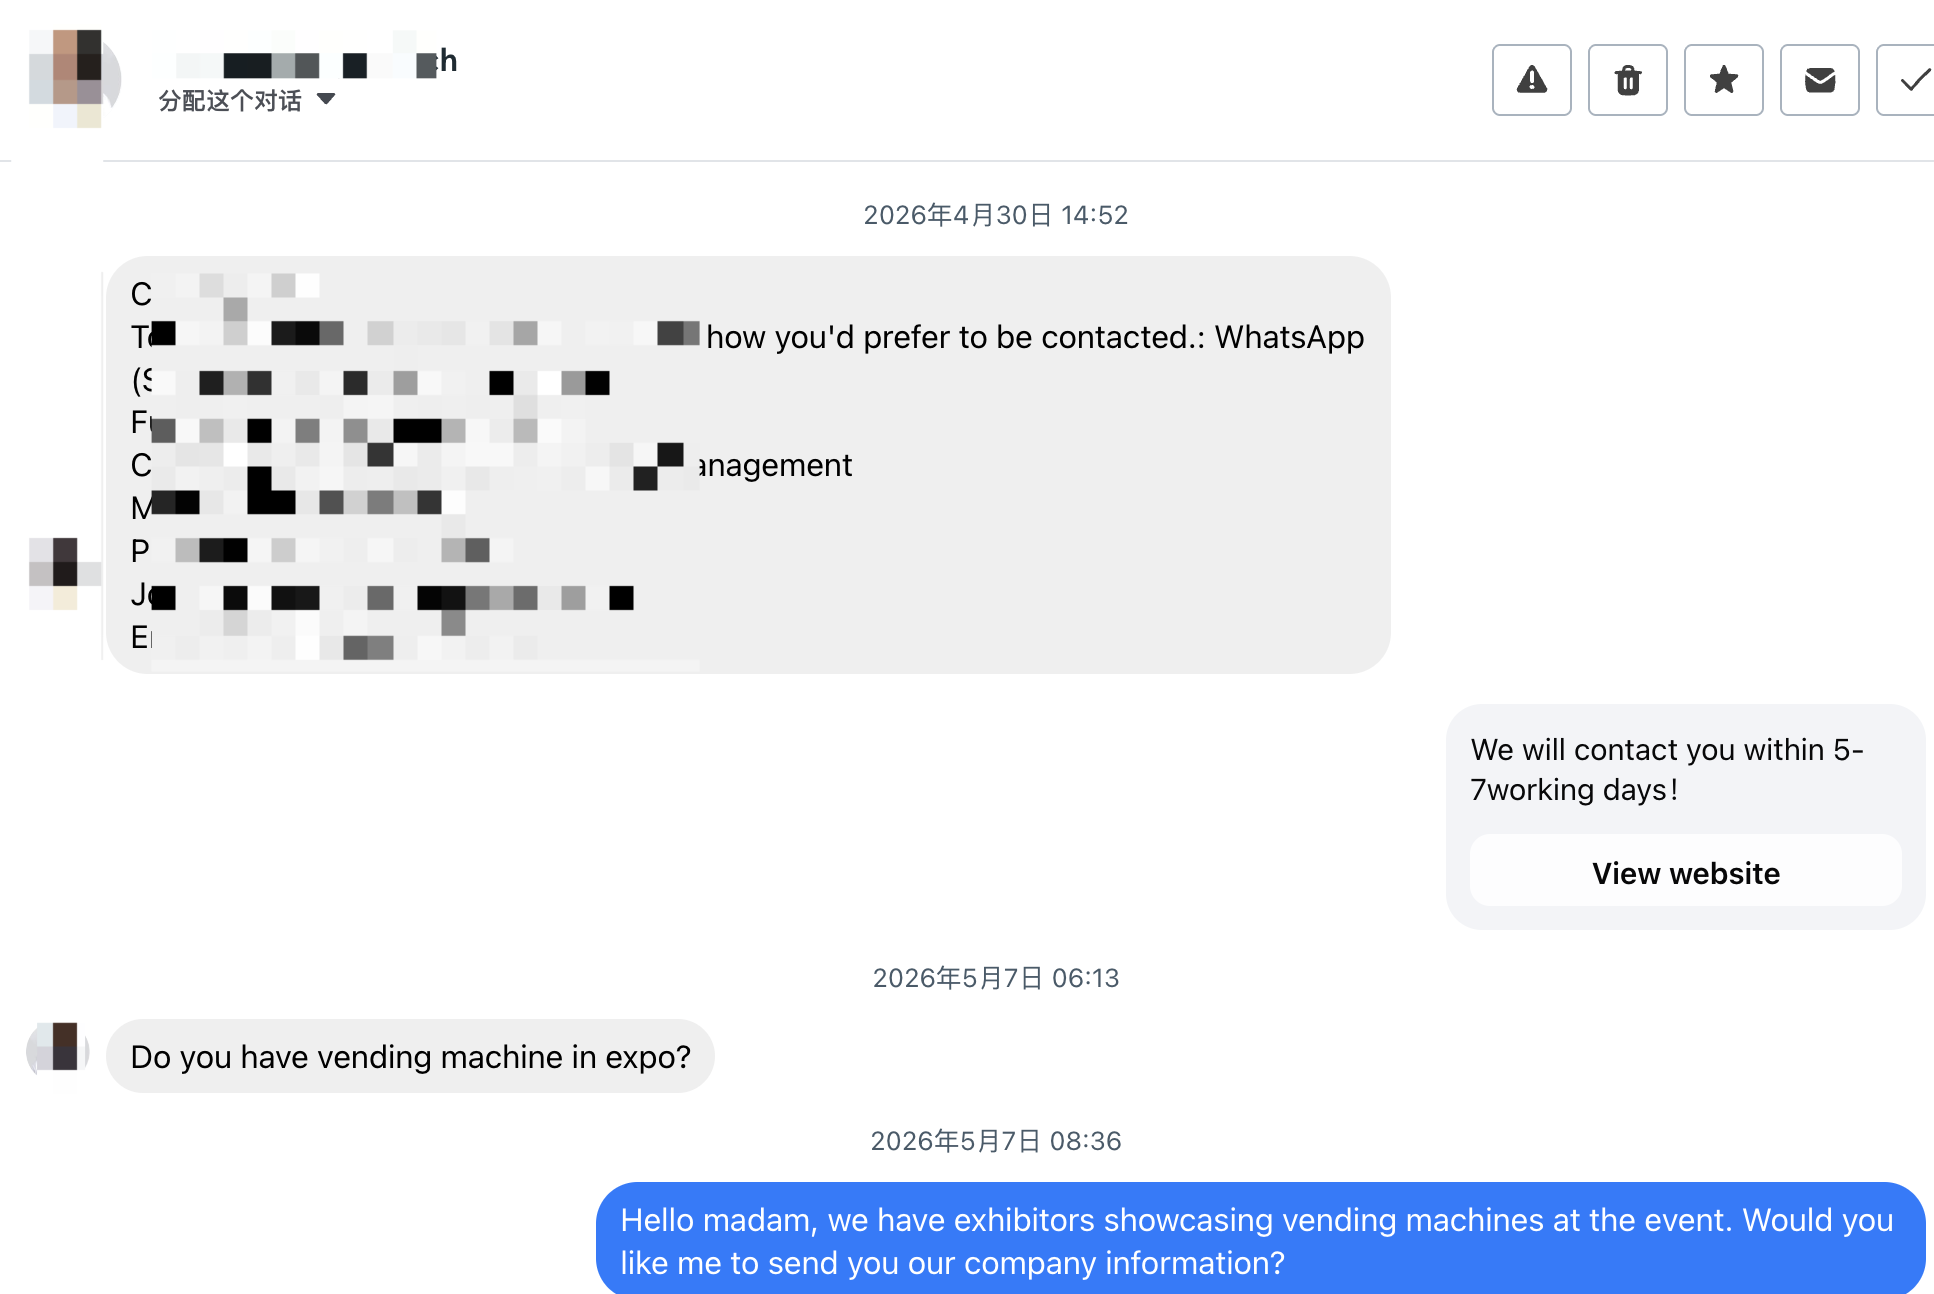The image size is (1934, 1294).
Task: Select the blue 'Hello madam' reply bubble
Action: [1260, 1240]
